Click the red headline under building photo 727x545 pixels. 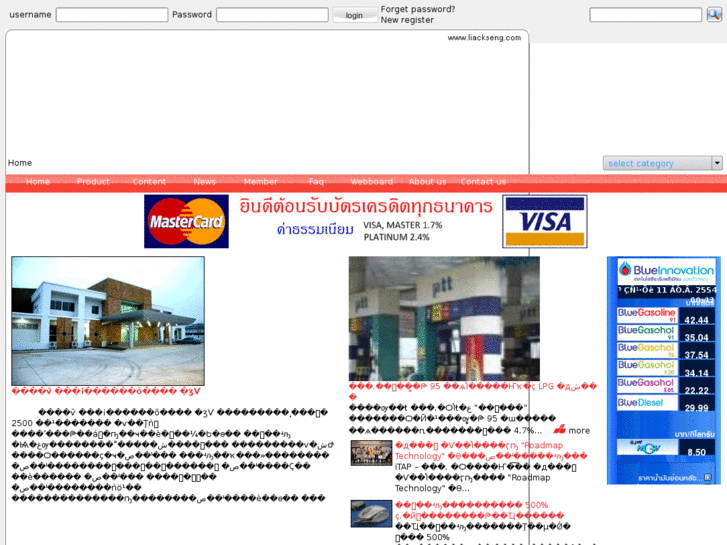106,391
